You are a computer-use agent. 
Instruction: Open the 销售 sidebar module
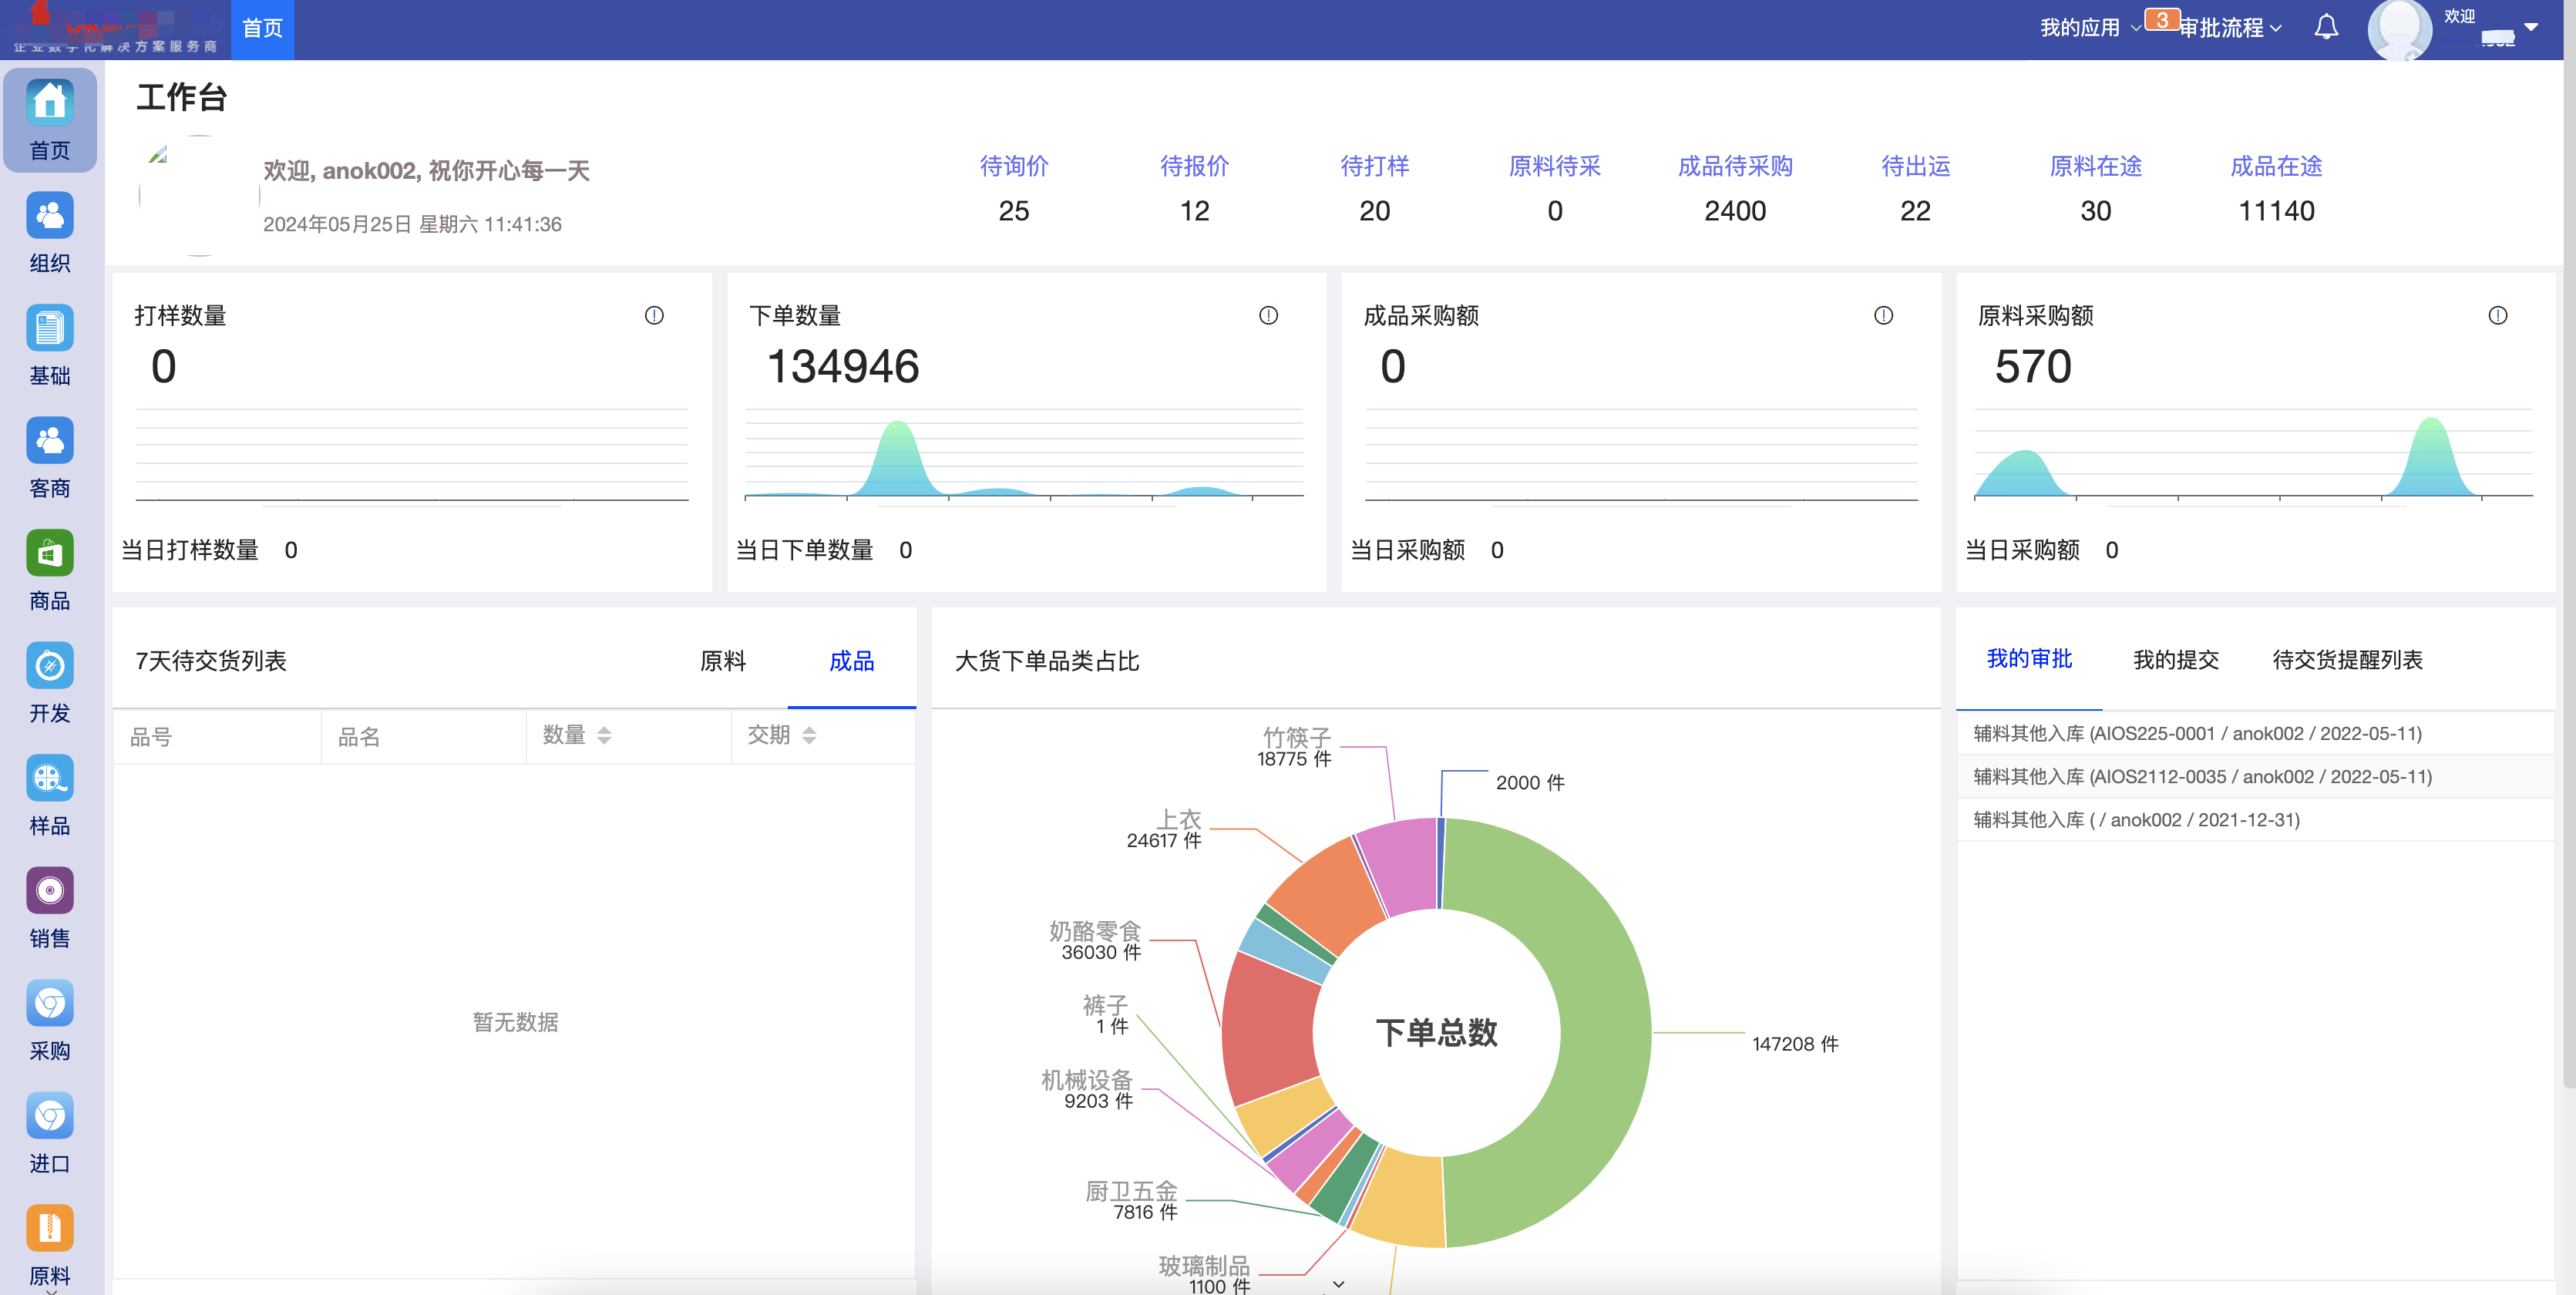click(x=50, y=907)
